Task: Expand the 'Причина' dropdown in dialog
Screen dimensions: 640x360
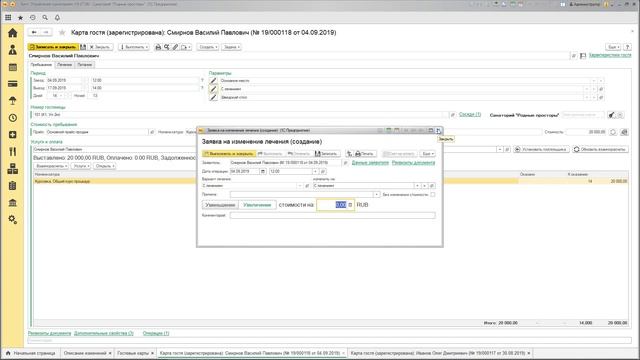Action: 377,195
